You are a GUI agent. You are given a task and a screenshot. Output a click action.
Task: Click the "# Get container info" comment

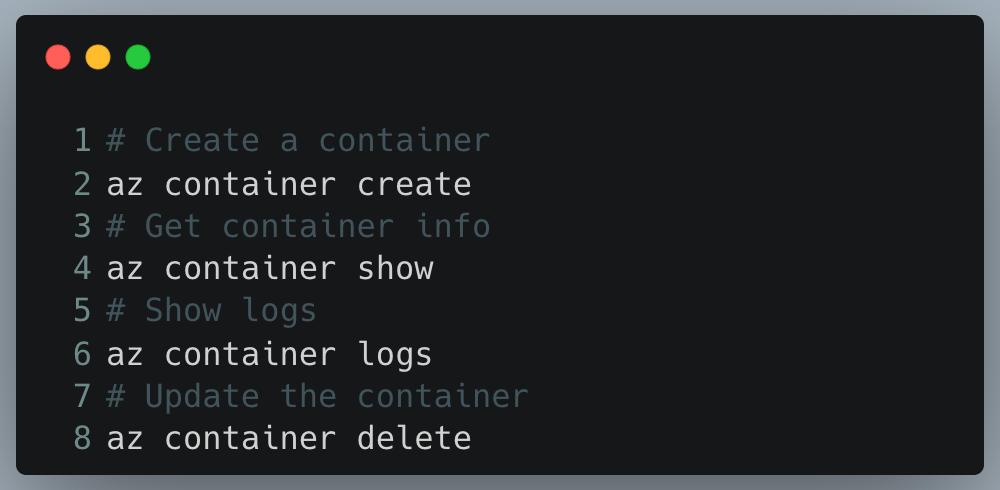coord(298,226)
